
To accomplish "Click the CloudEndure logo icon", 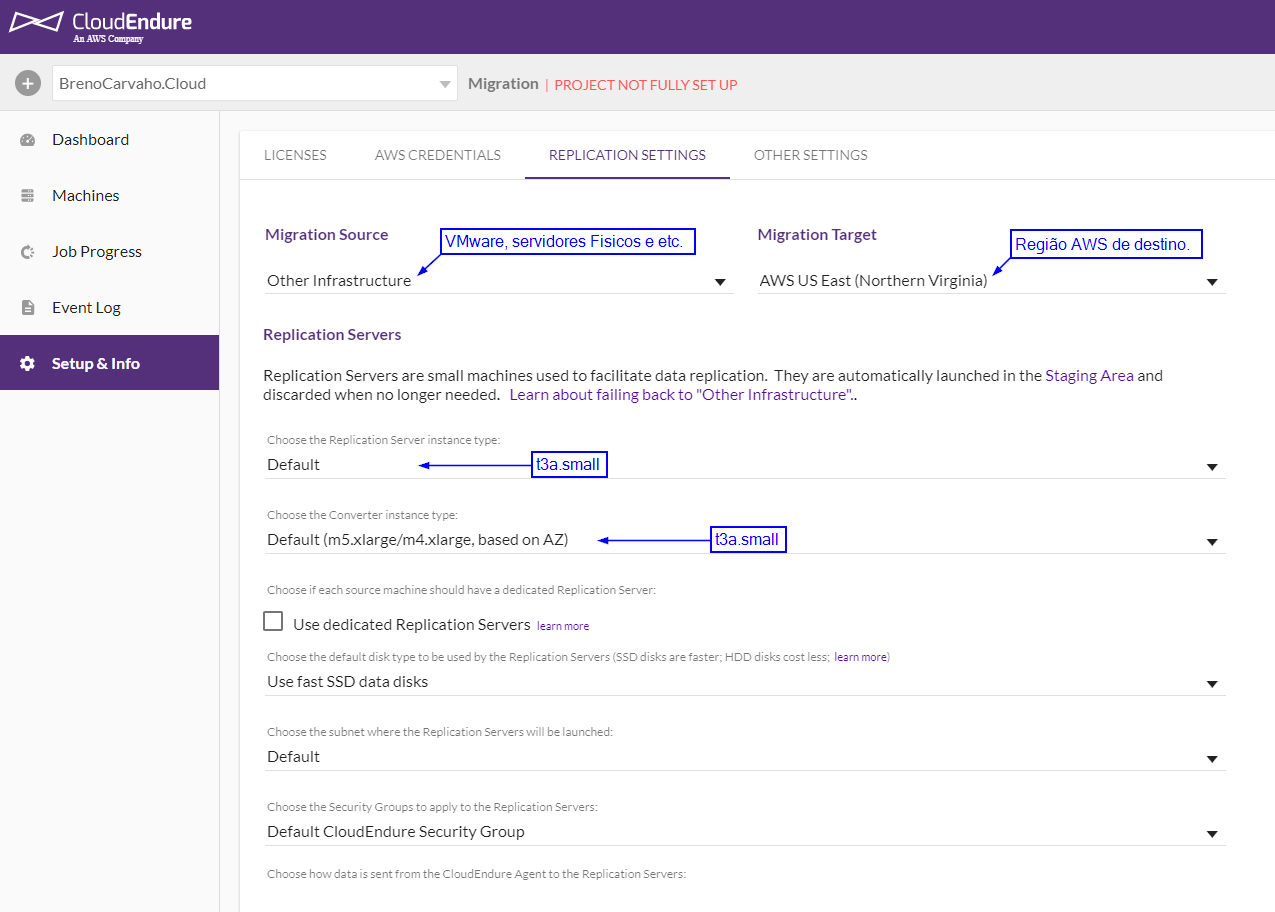I will pos(36,22).
